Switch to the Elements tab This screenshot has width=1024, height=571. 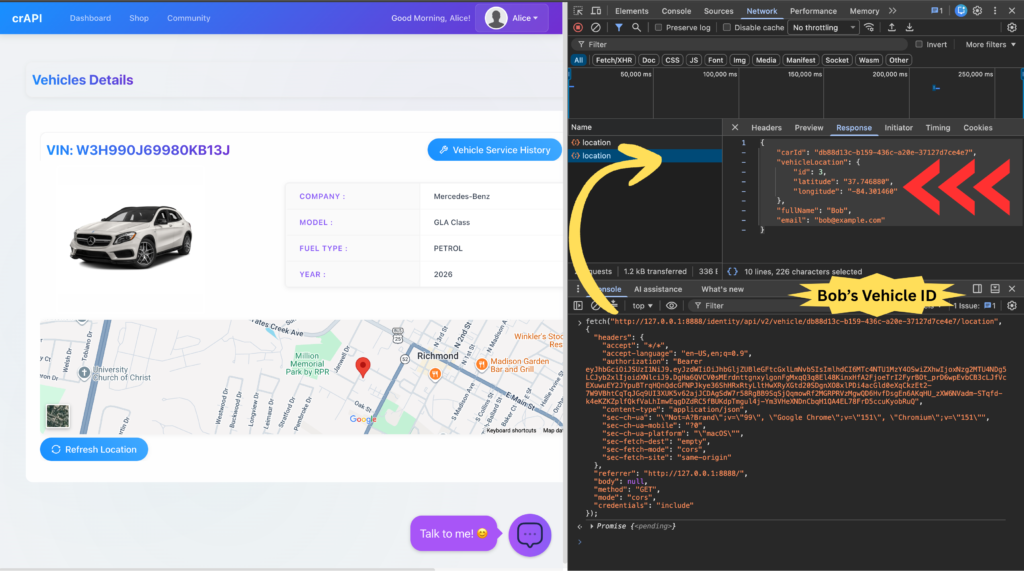click(632, 11)
